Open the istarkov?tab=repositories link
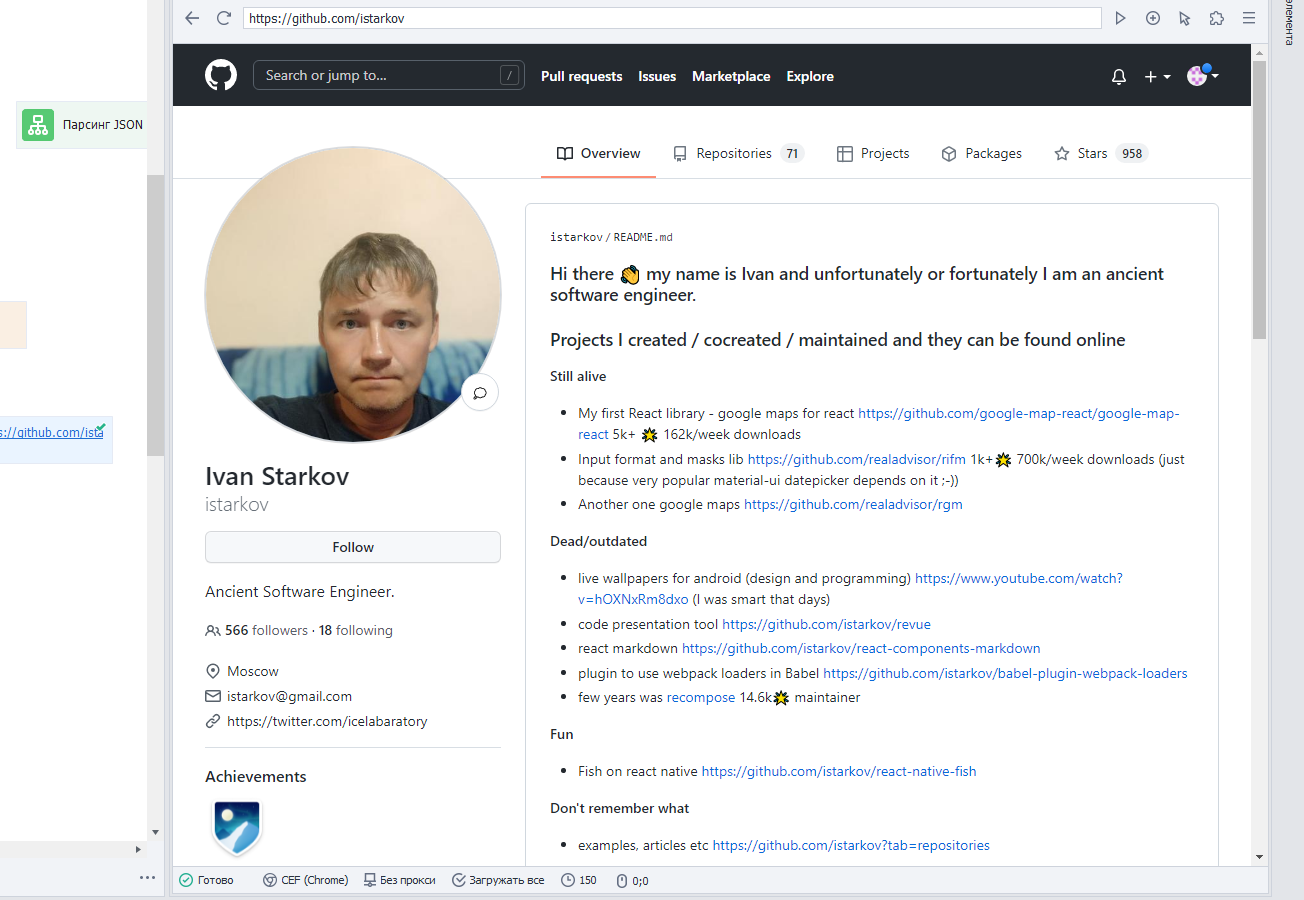The width and height of the screenshot is (1304, 900). (851, 845)
